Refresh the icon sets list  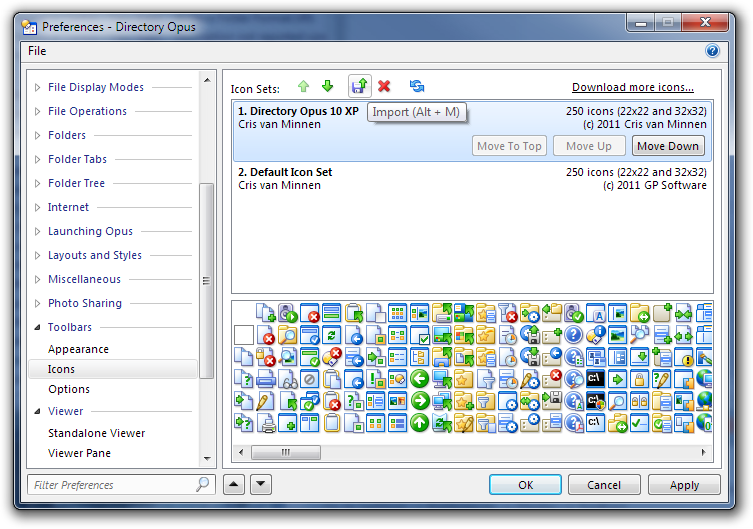(417, 86)
